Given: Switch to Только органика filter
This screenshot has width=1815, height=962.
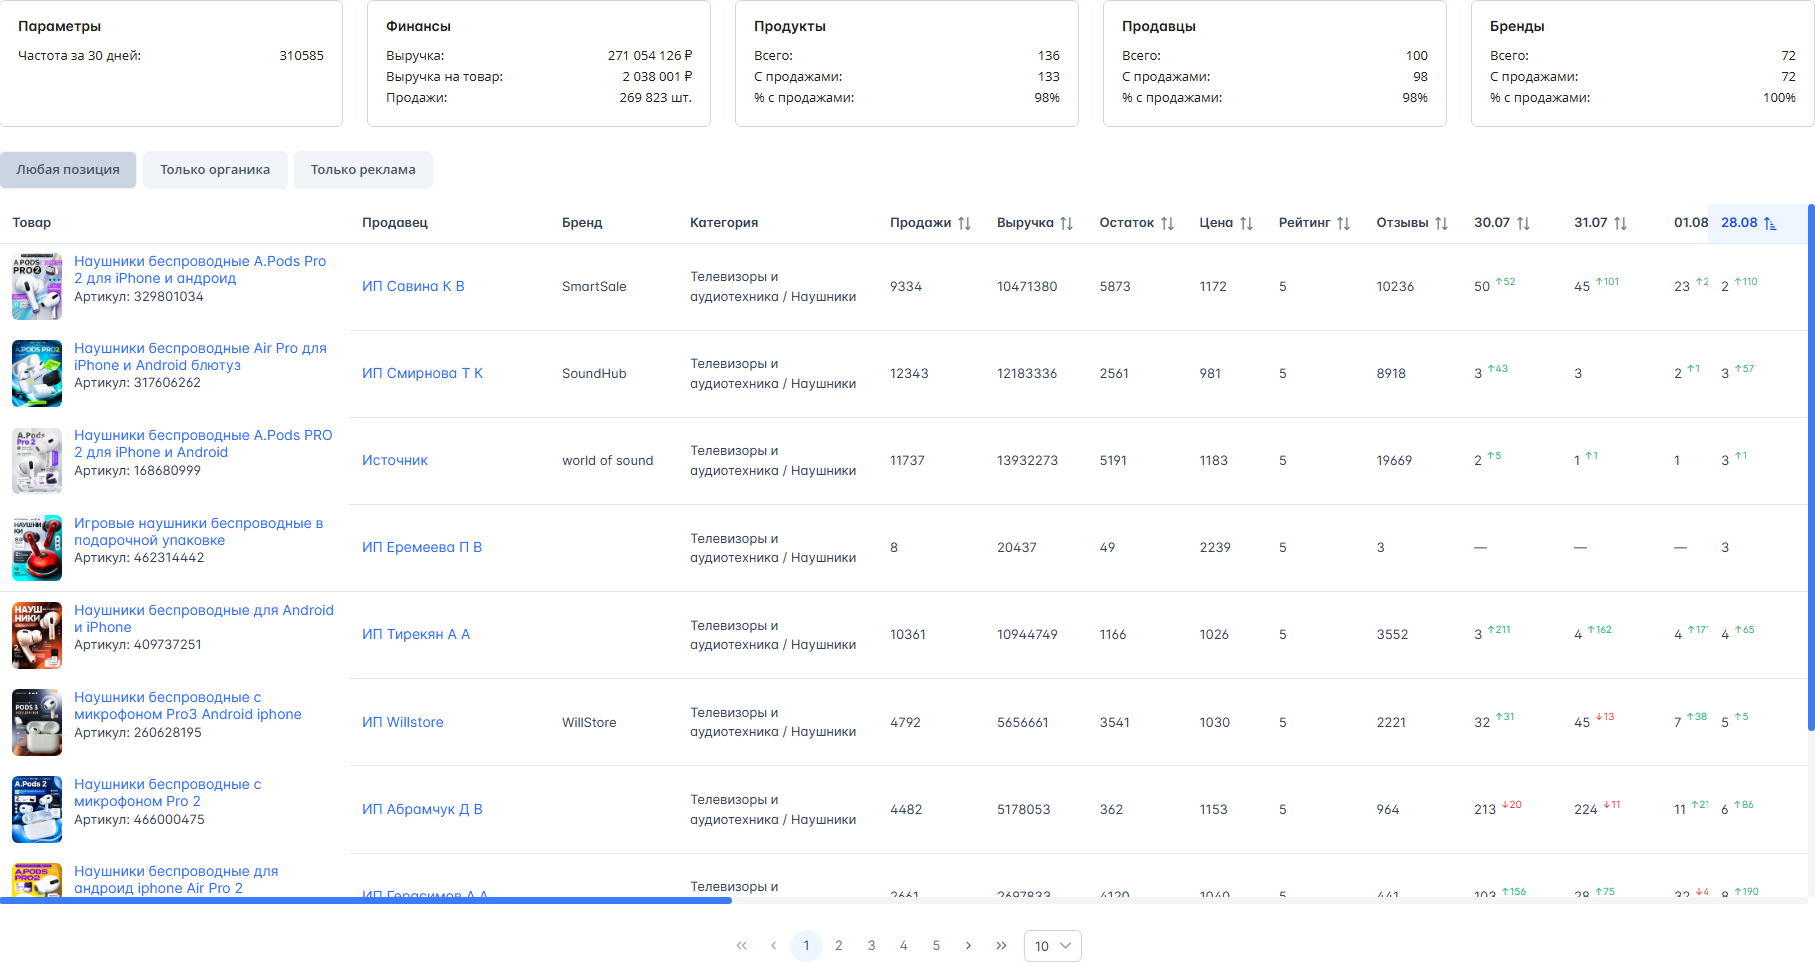Looking at the screenshot, I should pyautogui.click(x=215, y=170).
